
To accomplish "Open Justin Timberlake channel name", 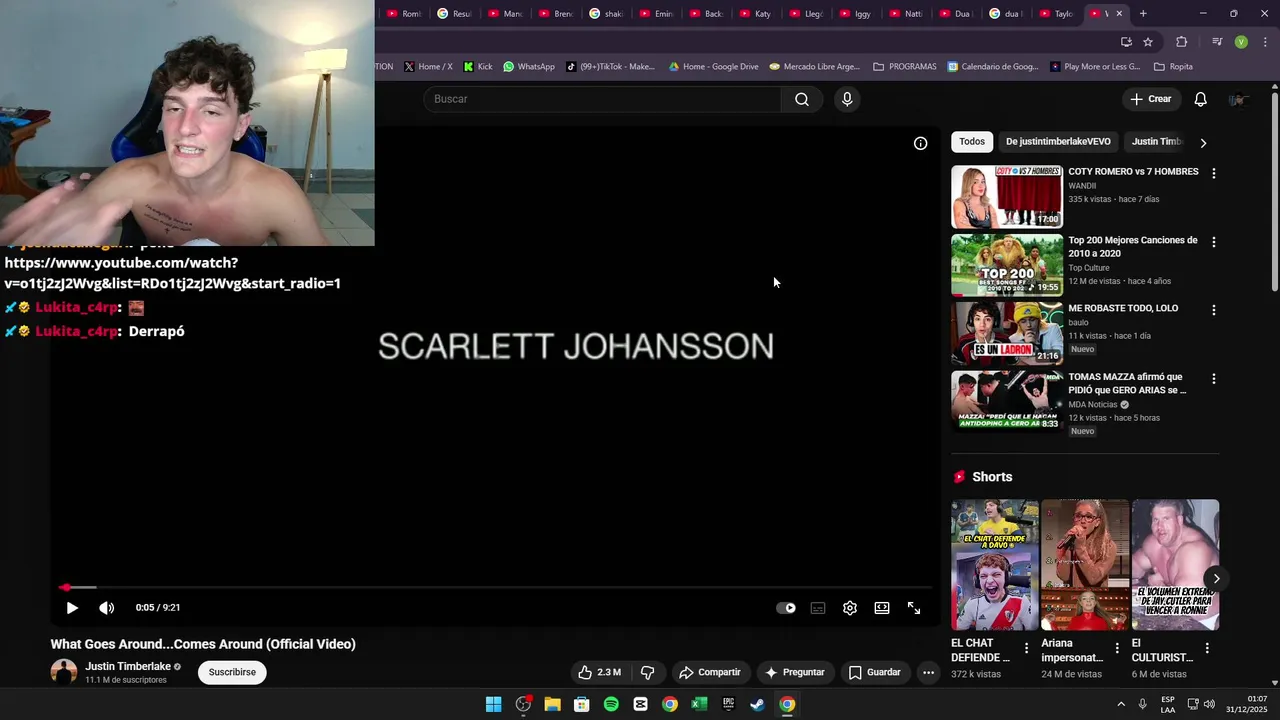I will coord(128,667).
